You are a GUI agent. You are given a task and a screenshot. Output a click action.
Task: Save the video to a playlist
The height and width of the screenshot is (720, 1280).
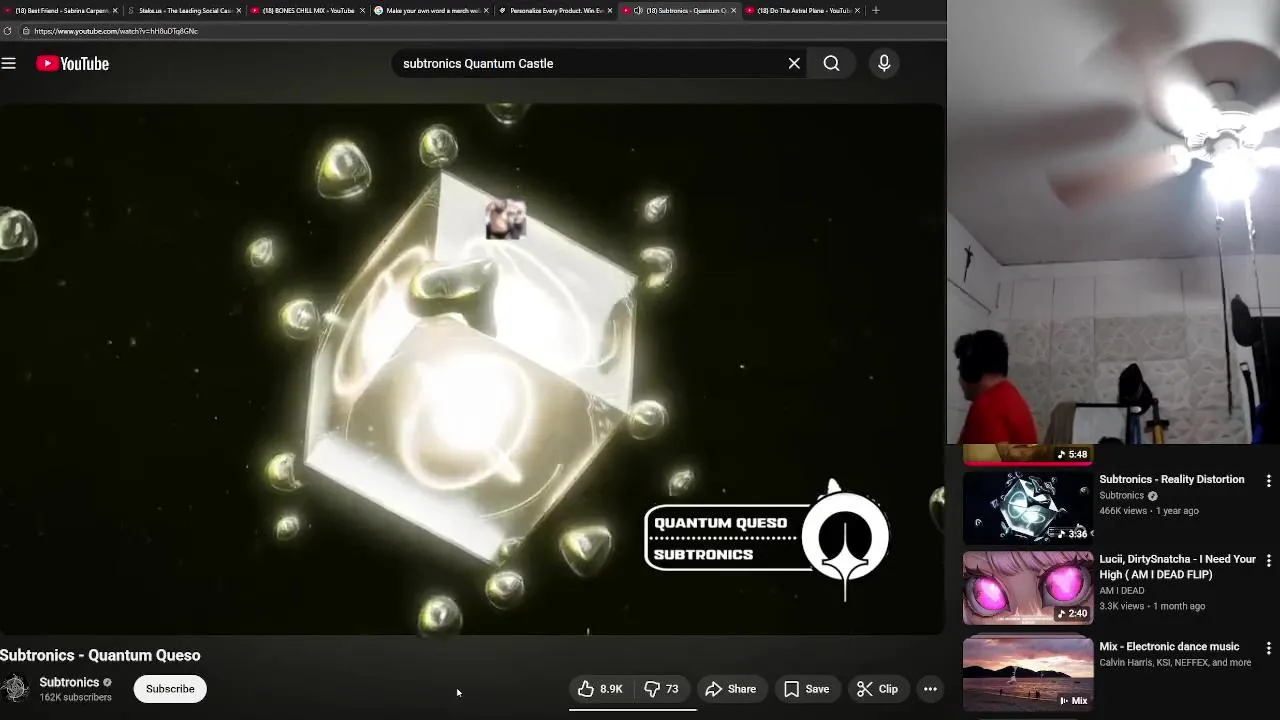pyautogui.click(x=807, y=689)
